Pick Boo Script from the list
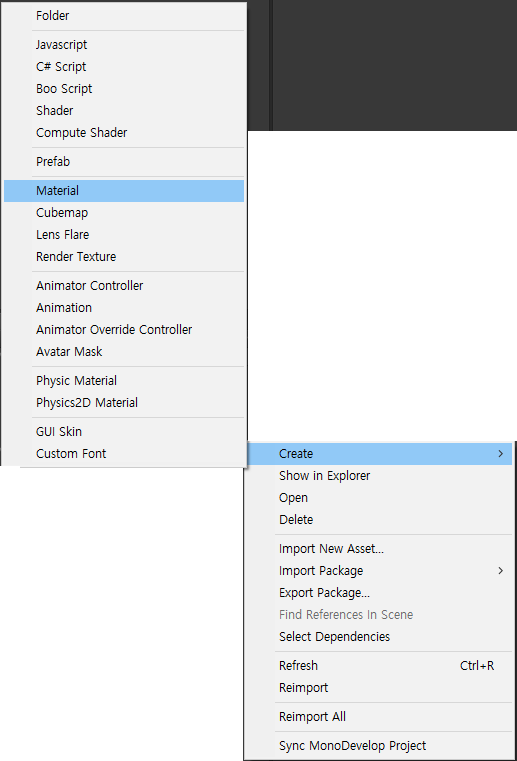Viewport: 517px width, 761px height. [124, 88]
